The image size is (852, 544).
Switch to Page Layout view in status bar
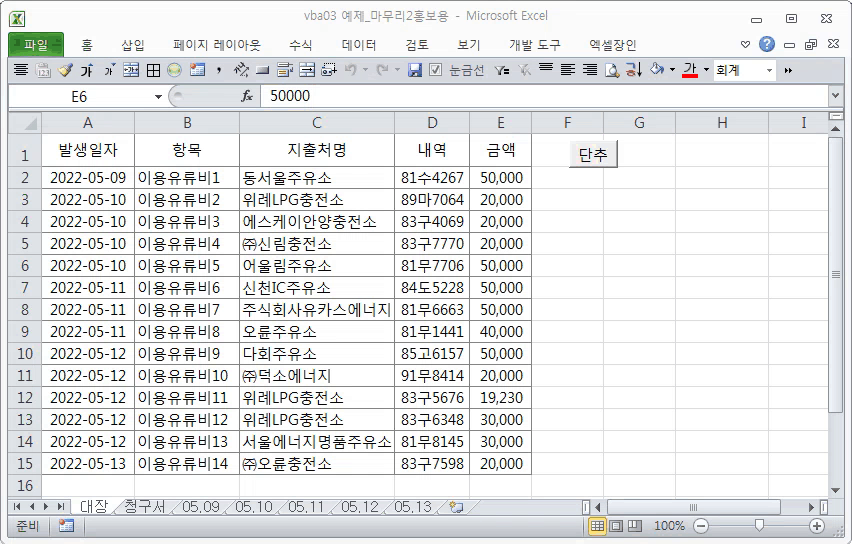(616, 526)
